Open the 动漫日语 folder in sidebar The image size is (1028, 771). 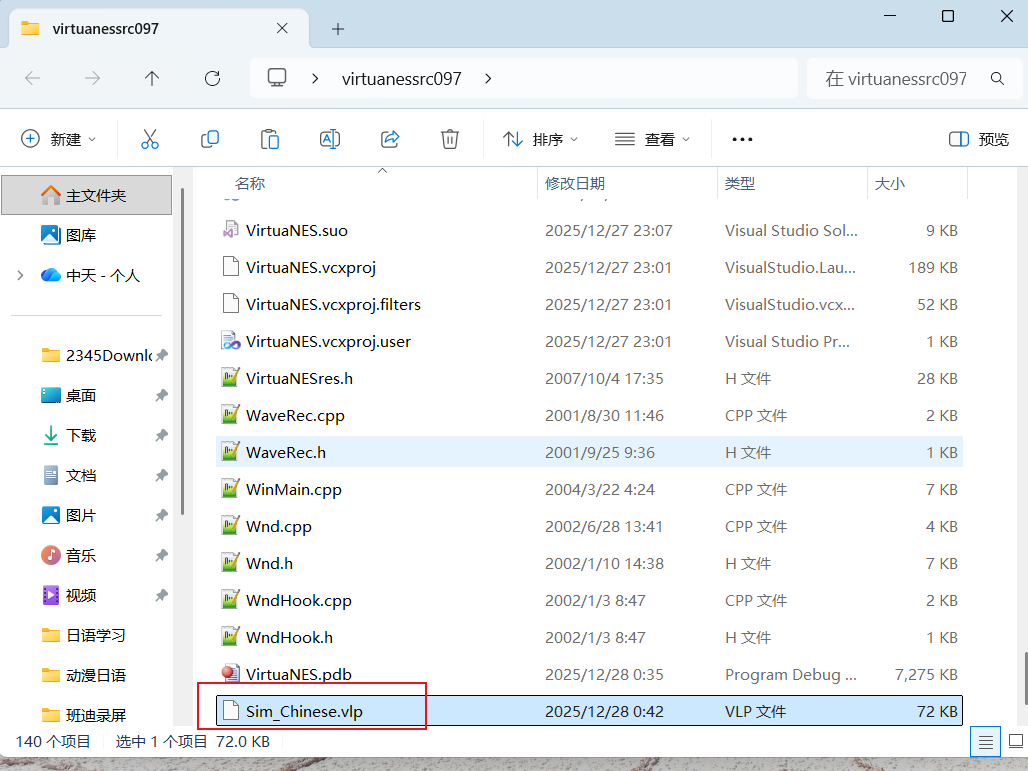83,675
